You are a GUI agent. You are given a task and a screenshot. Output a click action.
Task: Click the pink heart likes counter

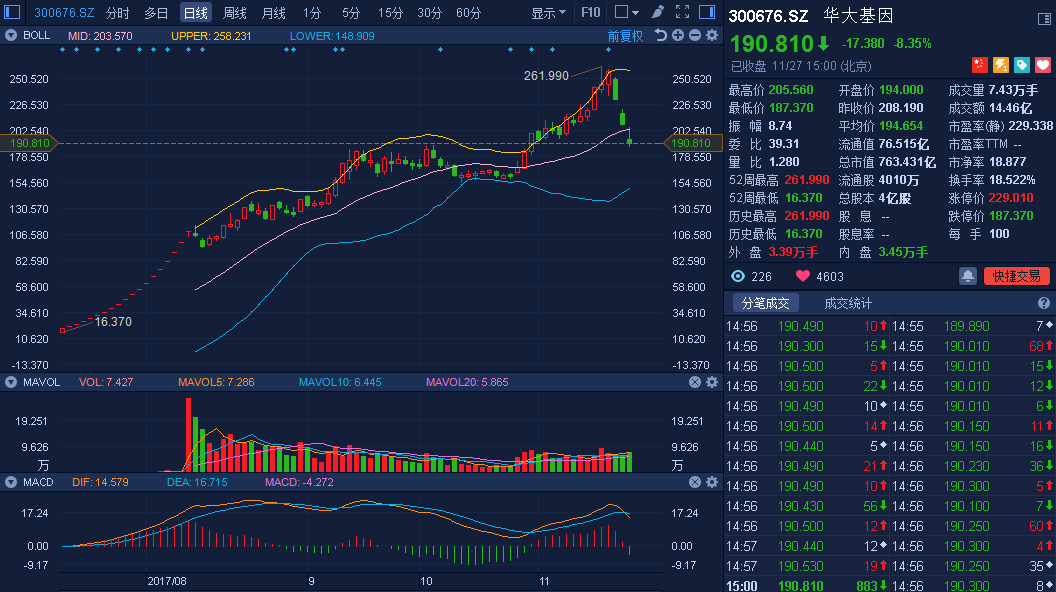click(819, 276)
